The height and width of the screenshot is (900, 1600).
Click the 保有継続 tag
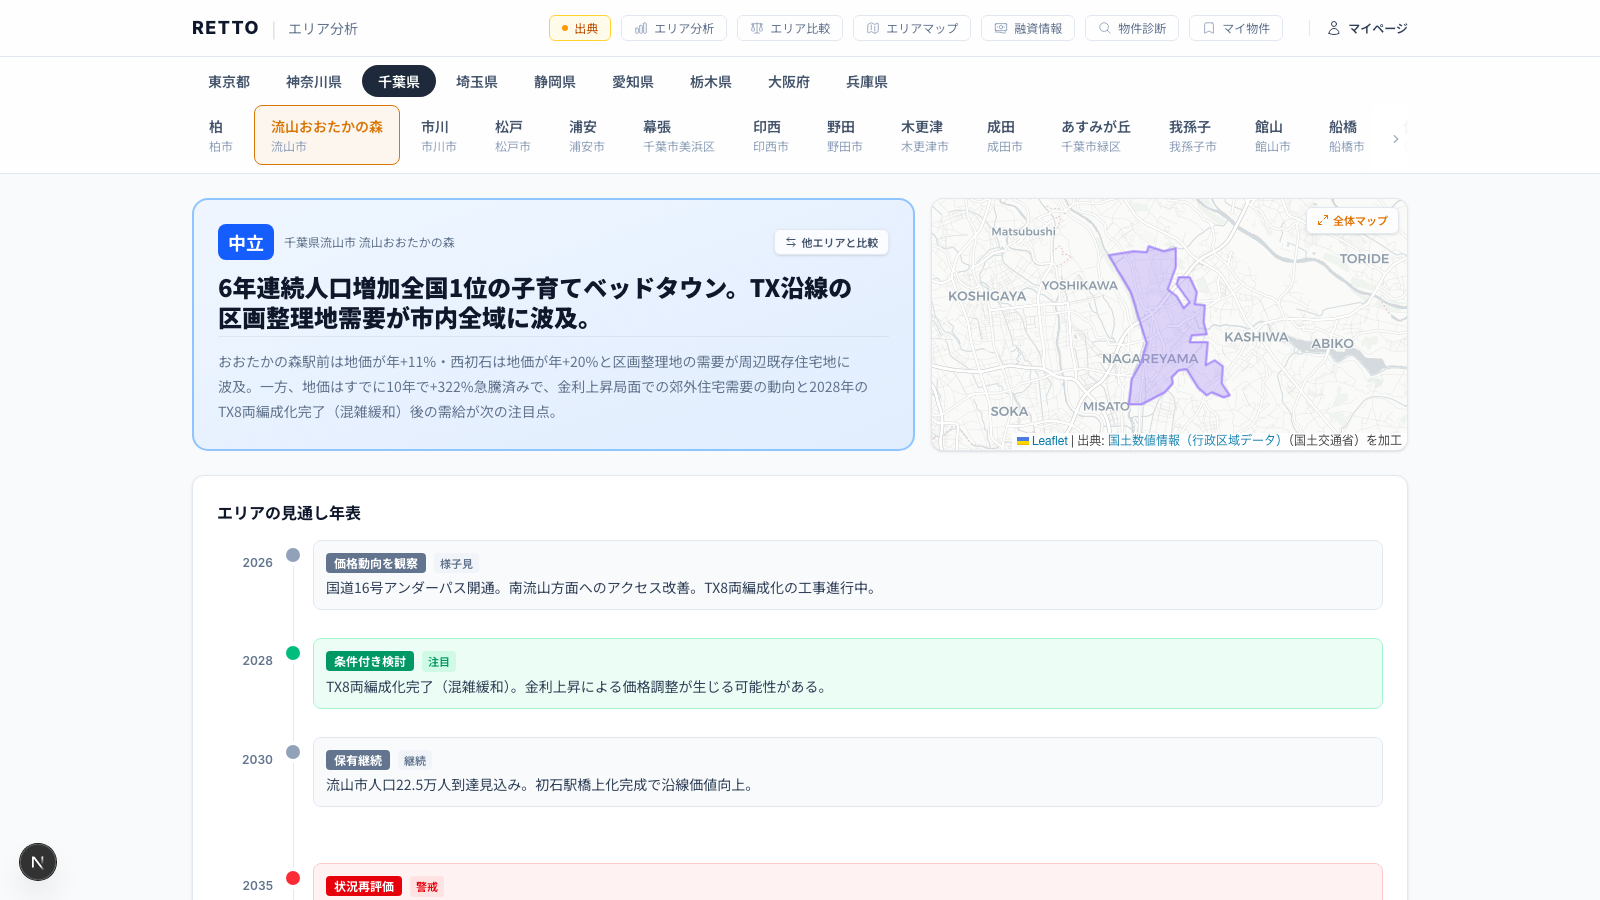[358, 760]
